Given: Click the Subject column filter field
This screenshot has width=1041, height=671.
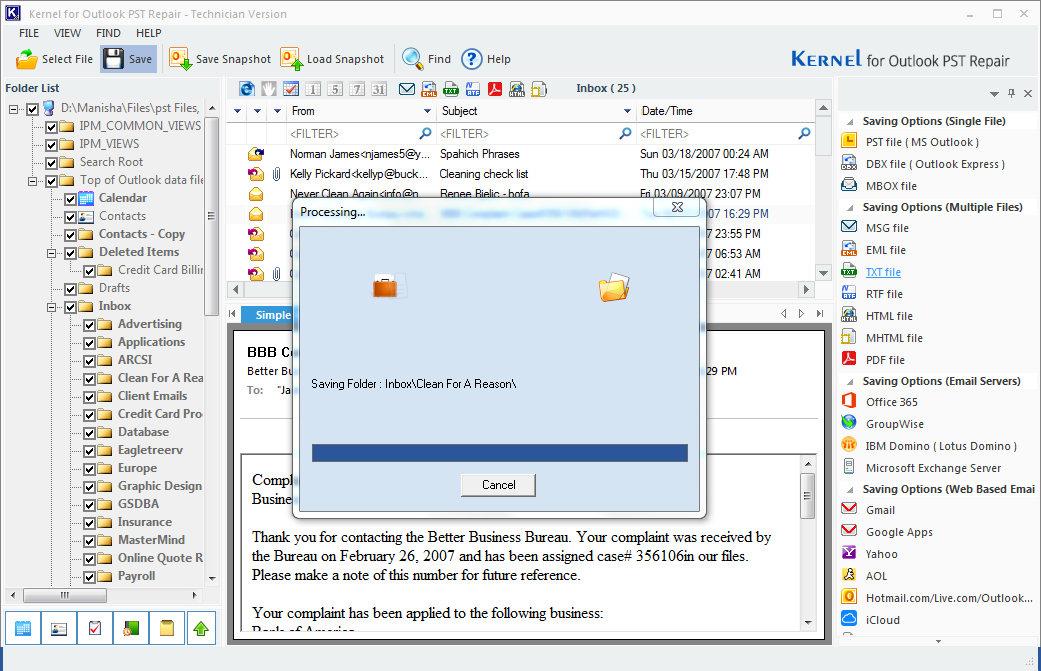Looking at the screenshot, I should (536, 134).
